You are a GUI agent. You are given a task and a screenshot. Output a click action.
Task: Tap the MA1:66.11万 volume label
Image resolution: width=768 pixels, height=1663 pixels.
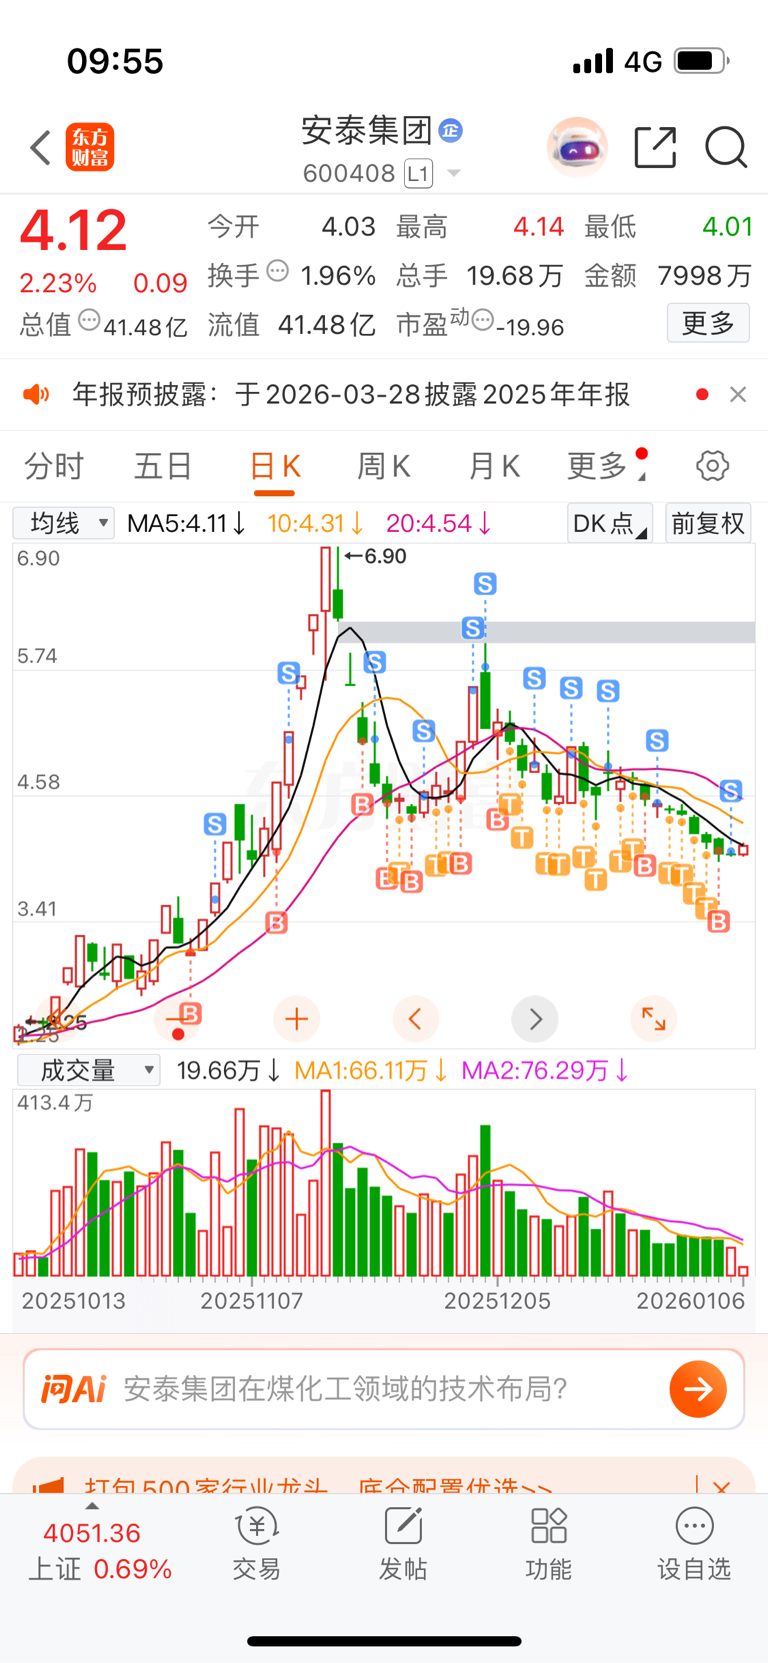[370, 1071]
